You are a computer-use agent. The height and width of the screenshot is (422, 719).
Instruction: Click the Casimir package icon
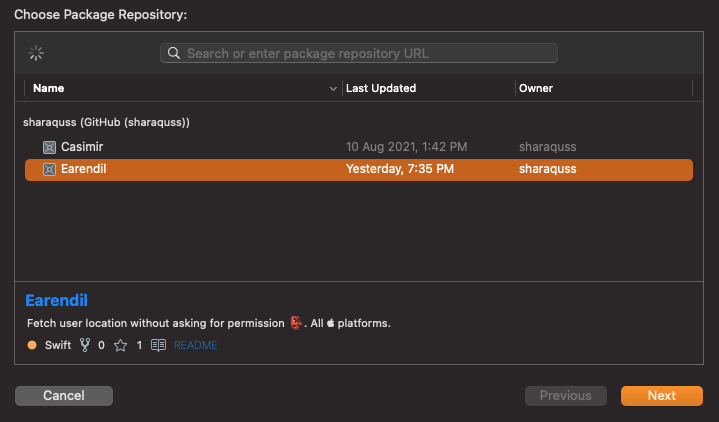click(49, 147)
